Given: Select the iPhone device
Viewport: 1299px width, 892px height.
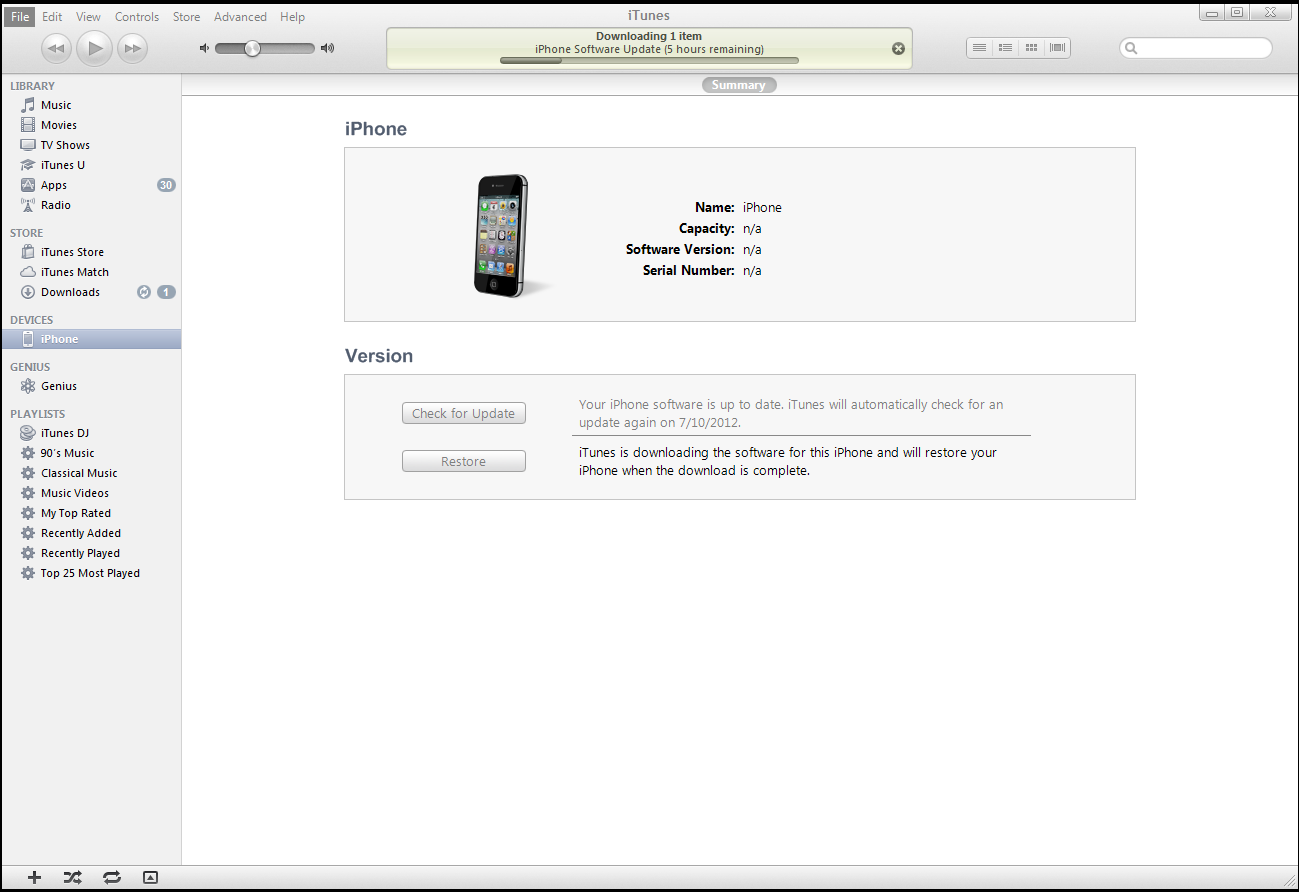Looking at the screenshot, I should [x=91, y=339].
